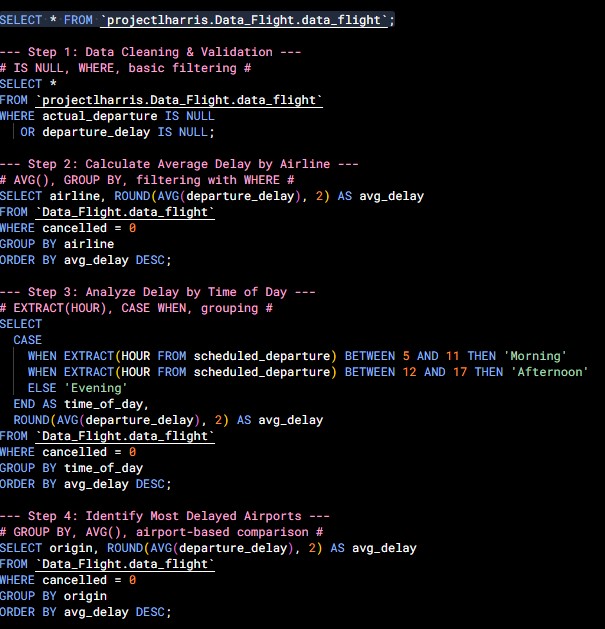Click the 'Step 4: Identify Most Delayed Airports' comment
Image resolution: width=605 pixels, height=629 pixels.
click(164, 516)
